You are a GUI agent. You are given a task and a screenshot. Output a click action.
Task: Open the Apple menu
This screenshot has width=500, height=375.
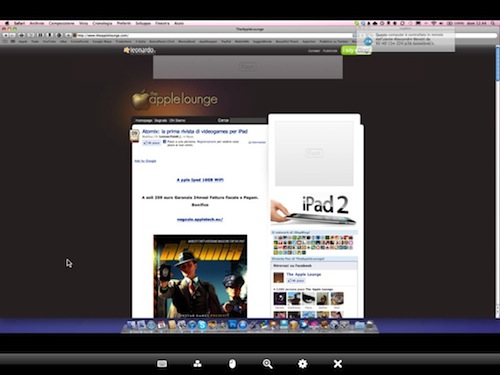(7, 23)
